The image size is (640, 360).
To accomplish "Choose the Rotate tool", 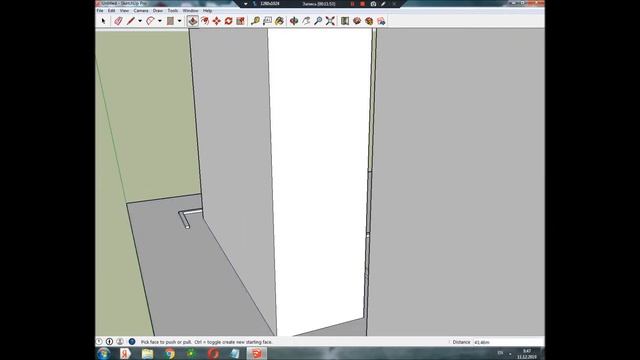I will (x=229, y=21).
